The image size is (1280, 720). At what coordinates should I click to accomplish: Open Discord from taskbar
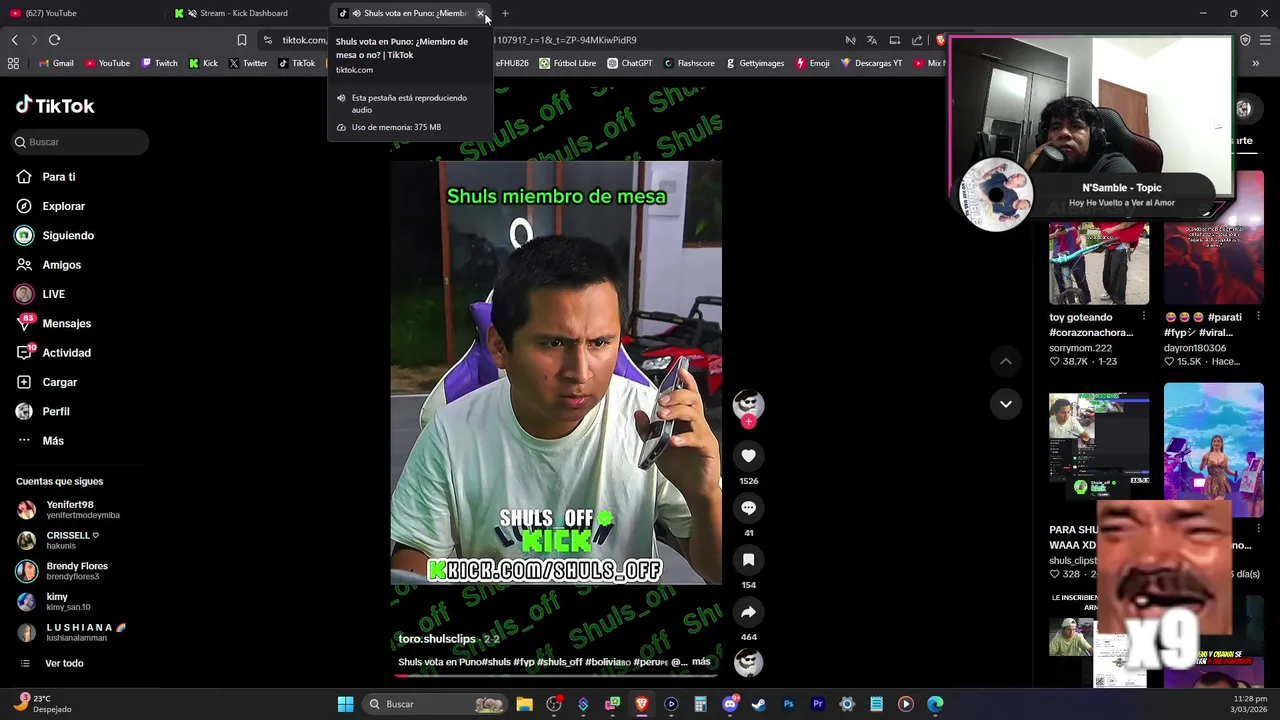(730, 704)
